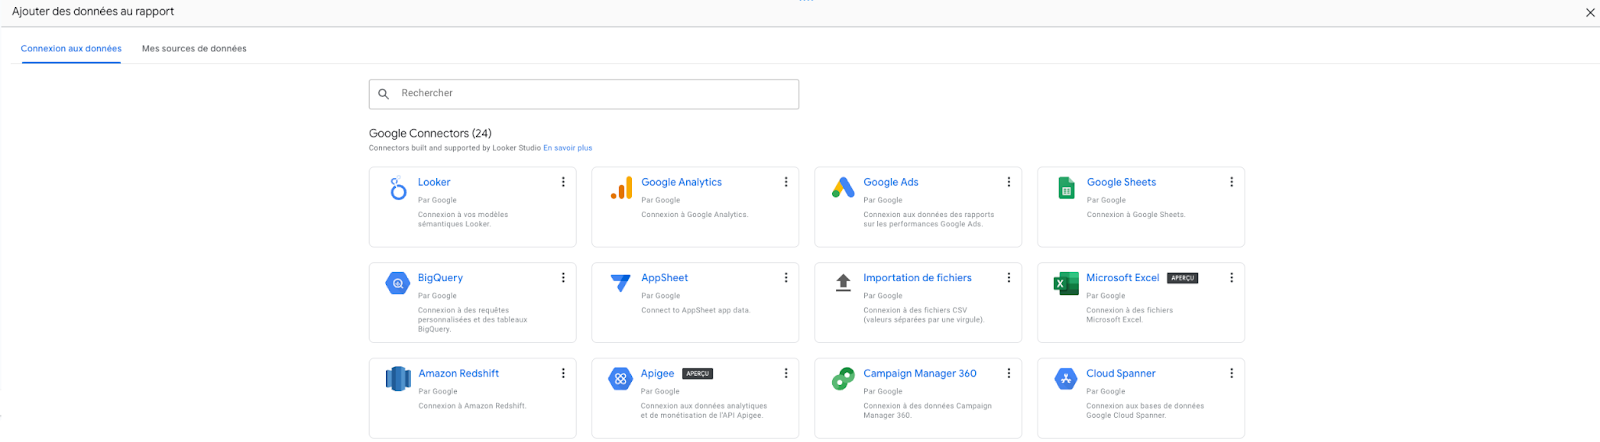This screenshot has width=1600, height=442.
Task: Click the Amazon Redshift icon
Action: click(x=398, y=378)
